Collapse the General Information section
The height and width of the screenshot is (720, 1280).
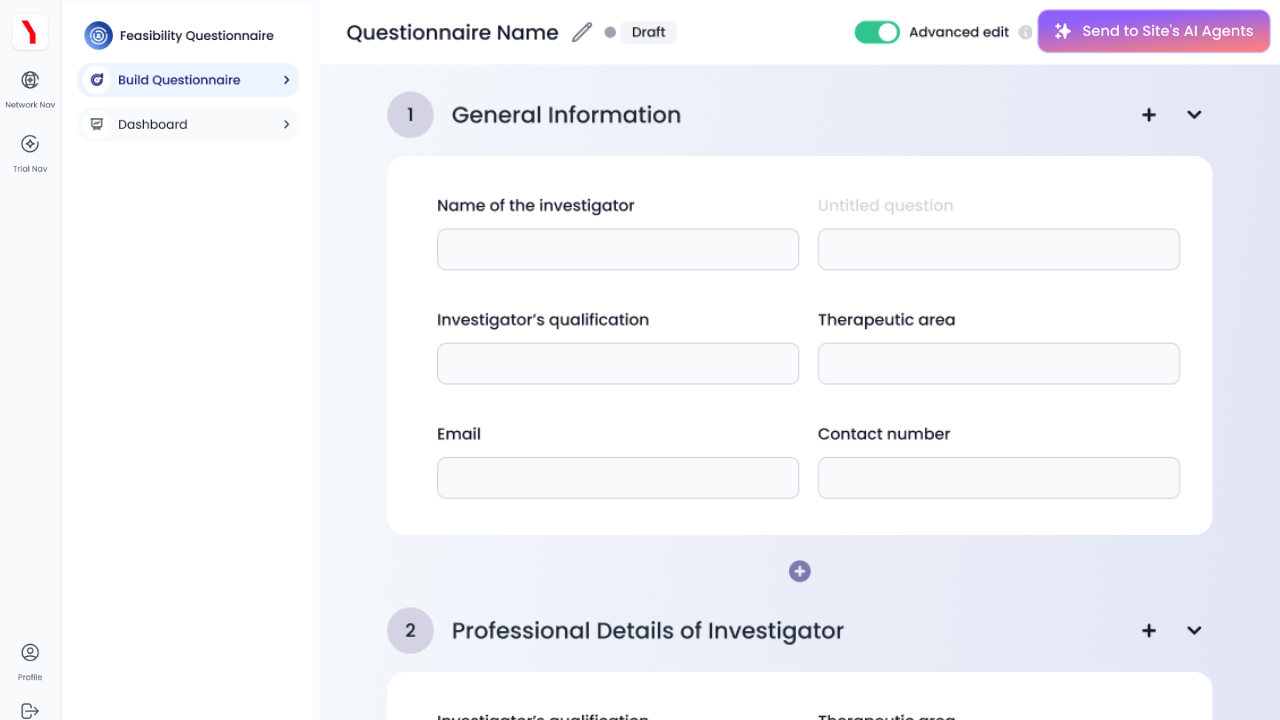[x=1194, y=115]
